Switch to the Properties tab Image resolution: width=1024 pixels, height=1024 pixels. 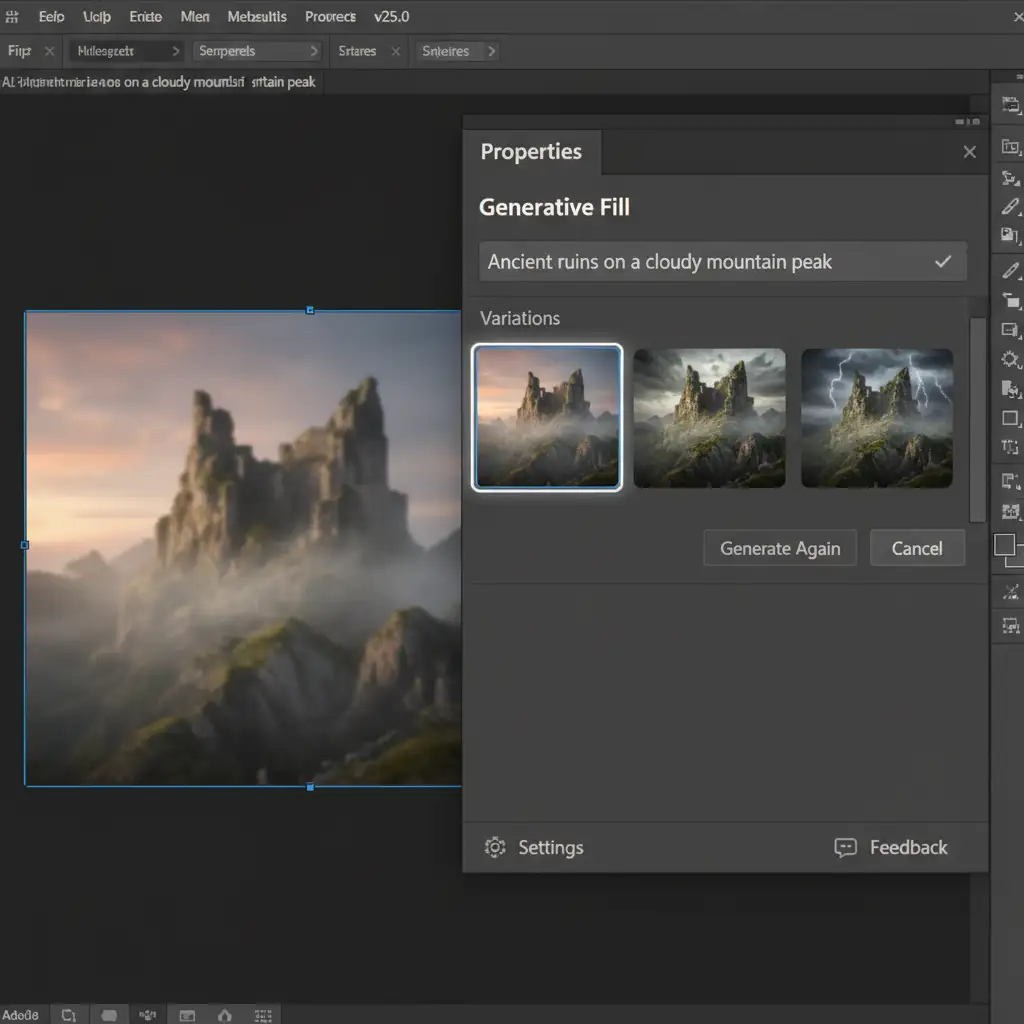531,152
